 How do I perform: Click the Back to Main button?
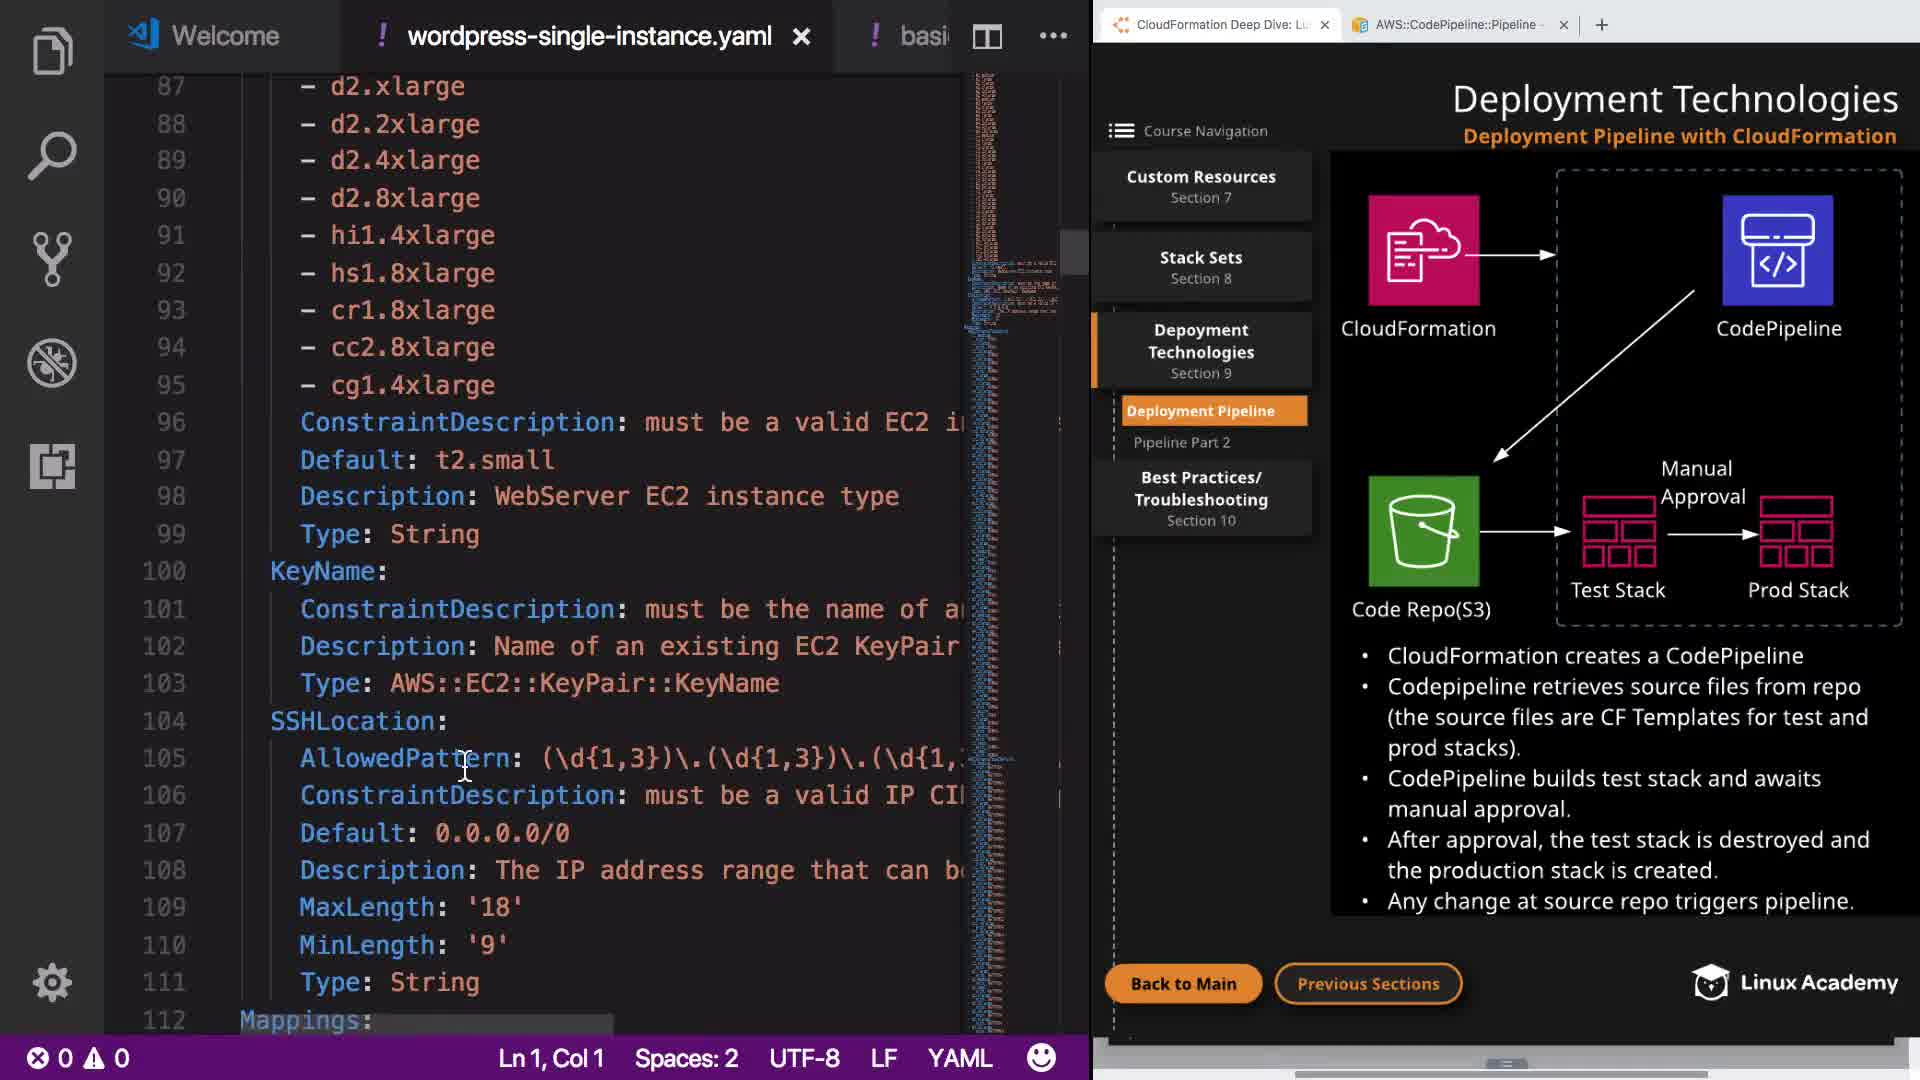[x=1183, y=984]
